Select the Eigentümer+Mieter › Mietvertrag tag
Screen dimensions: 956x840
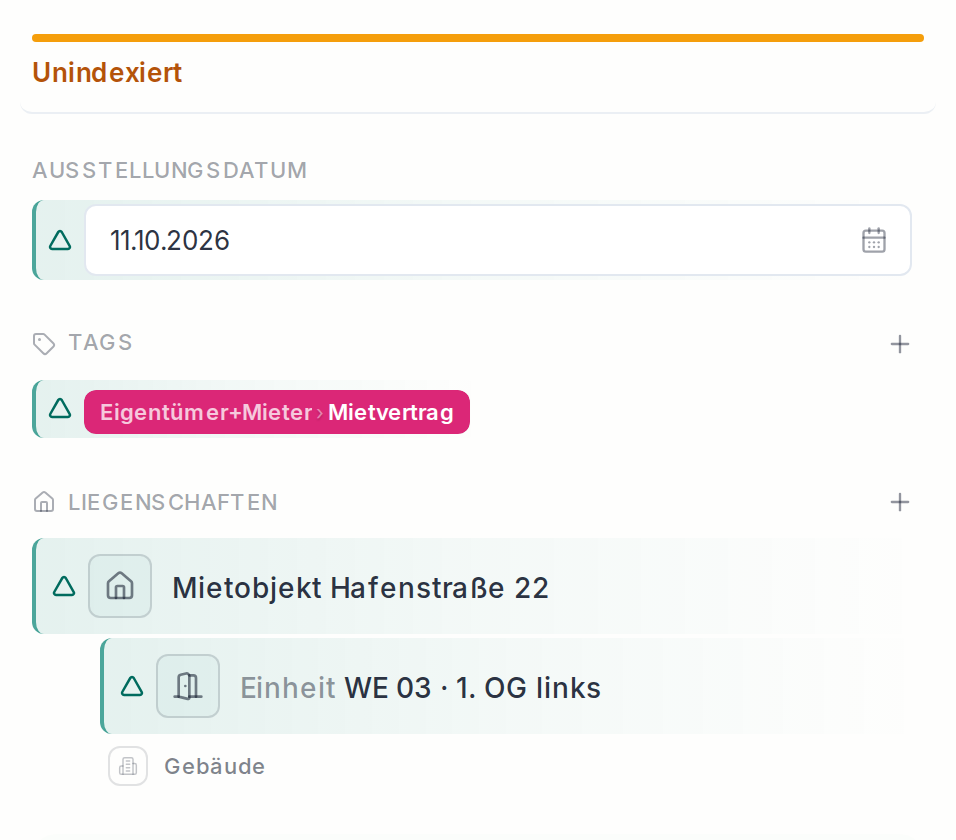point(277,412)
